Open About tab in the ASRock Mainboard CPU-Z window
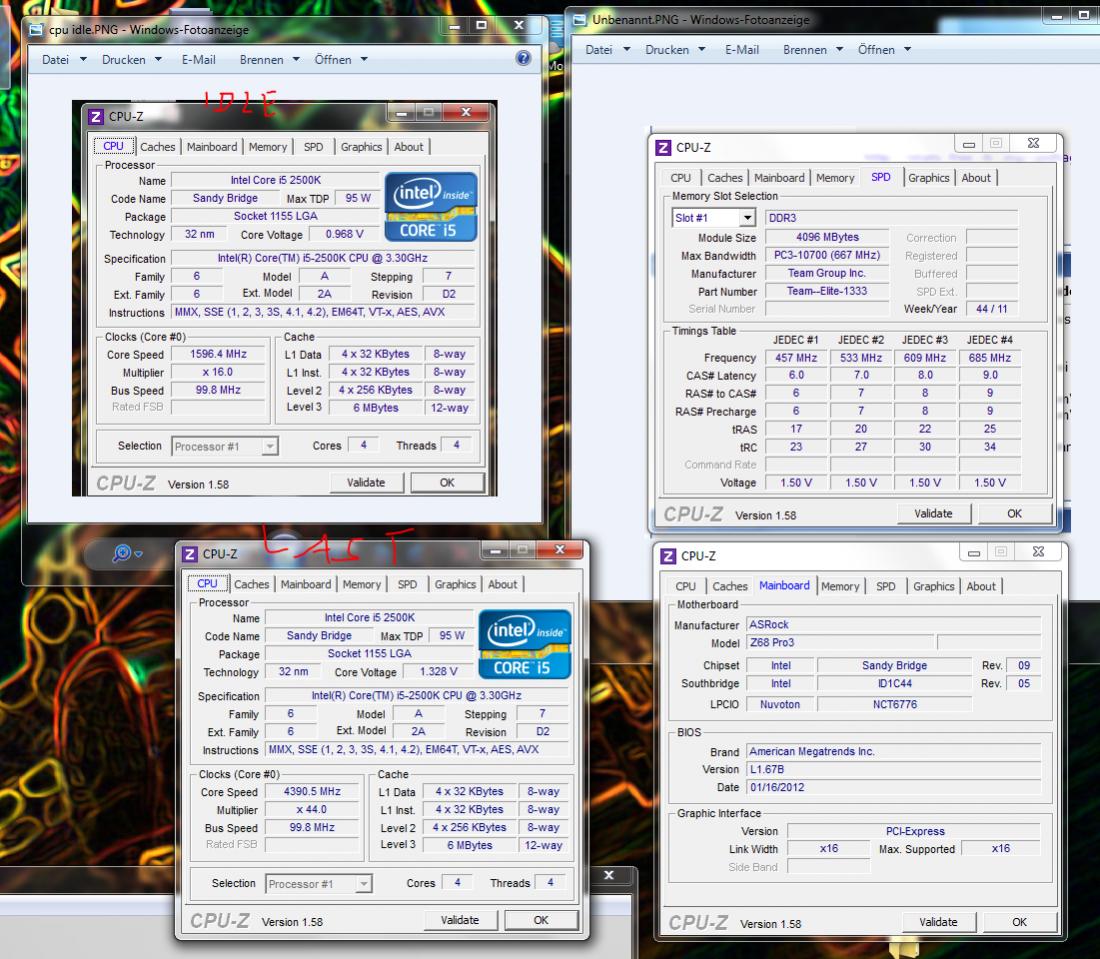Viewport: 1100px width, 959px height. pos(981,586)
